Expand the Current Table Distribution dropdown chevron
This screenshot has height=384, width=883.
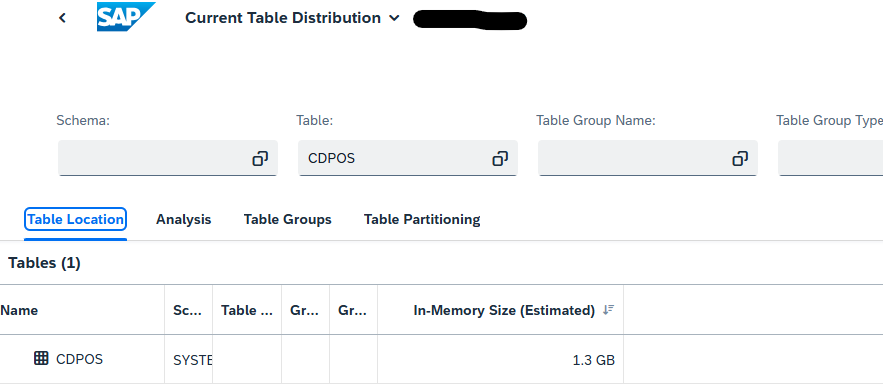click(394, 18)
